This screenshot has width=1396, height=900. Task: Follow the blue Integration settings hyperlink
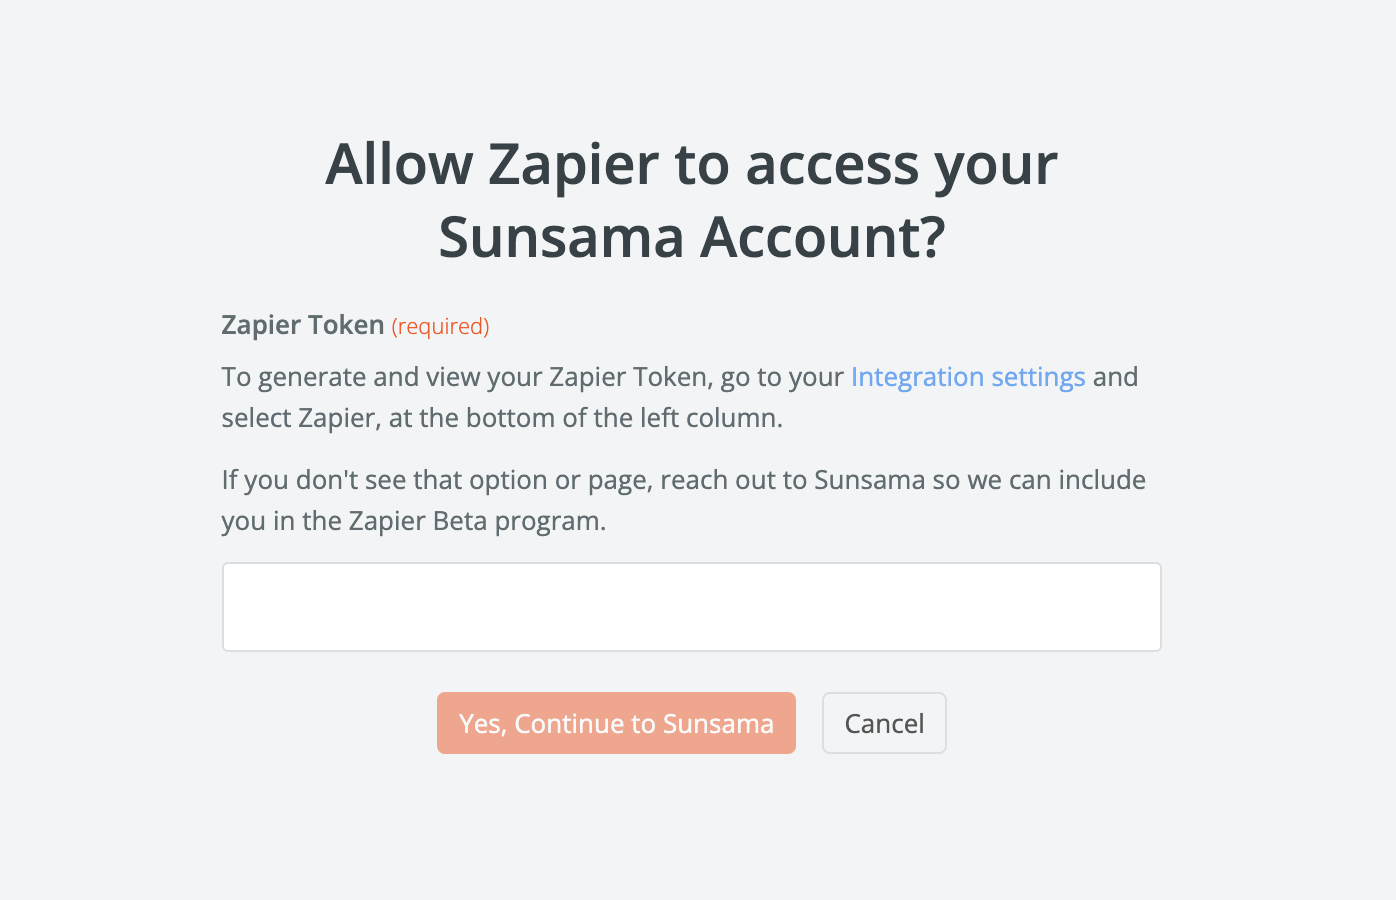coord(967,377)
